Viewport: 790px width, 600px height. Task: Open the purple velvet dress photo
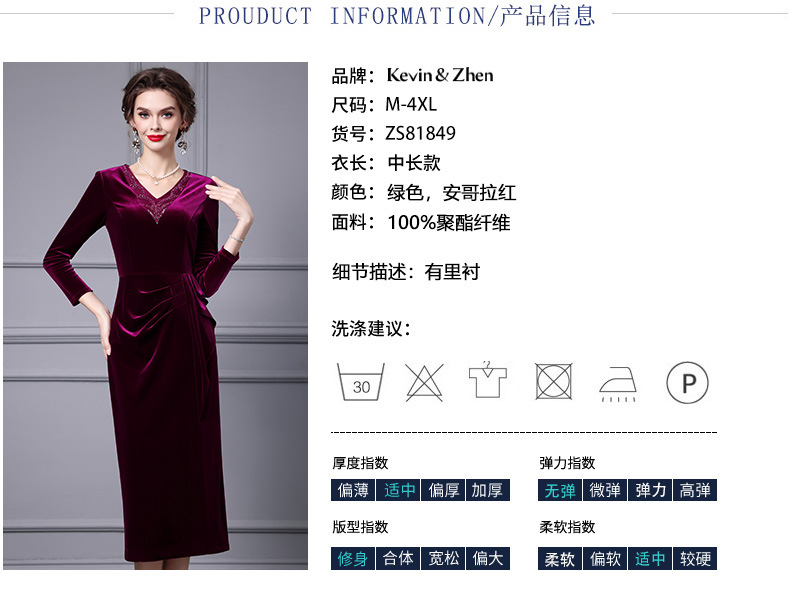[x=155, y=316]
